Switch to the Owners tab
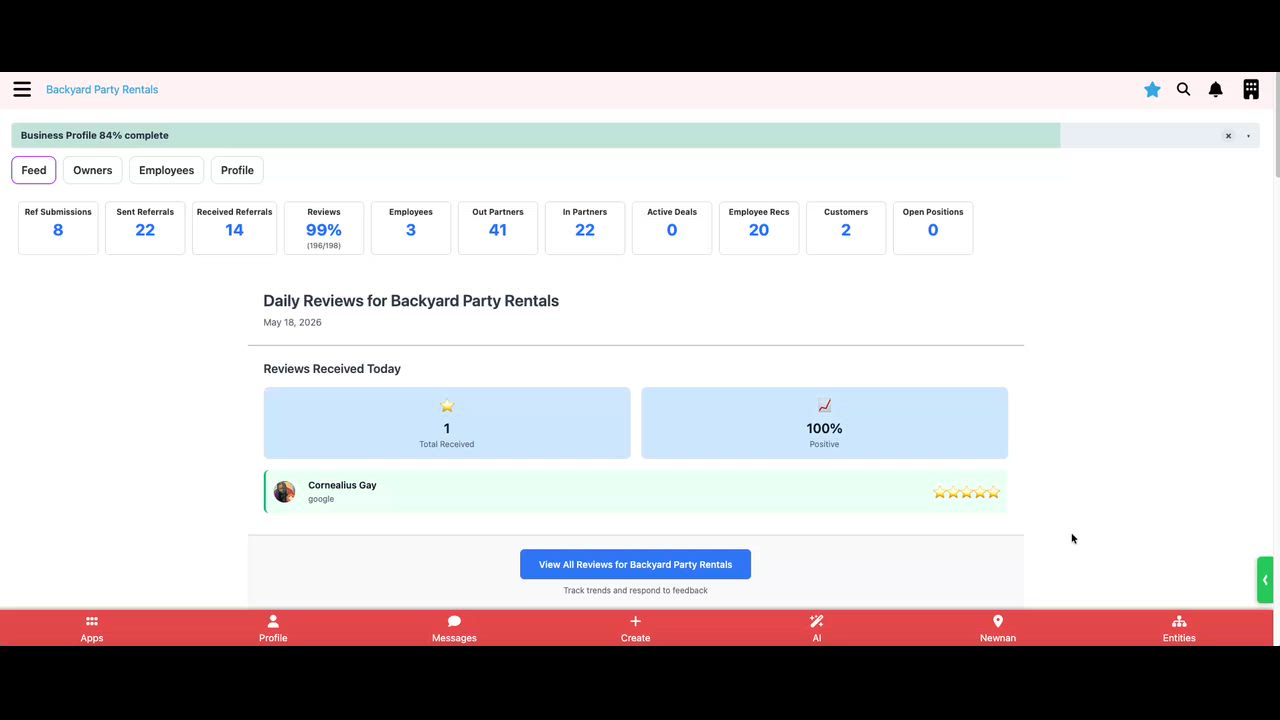1280x720 pixels. pos(93,170)
